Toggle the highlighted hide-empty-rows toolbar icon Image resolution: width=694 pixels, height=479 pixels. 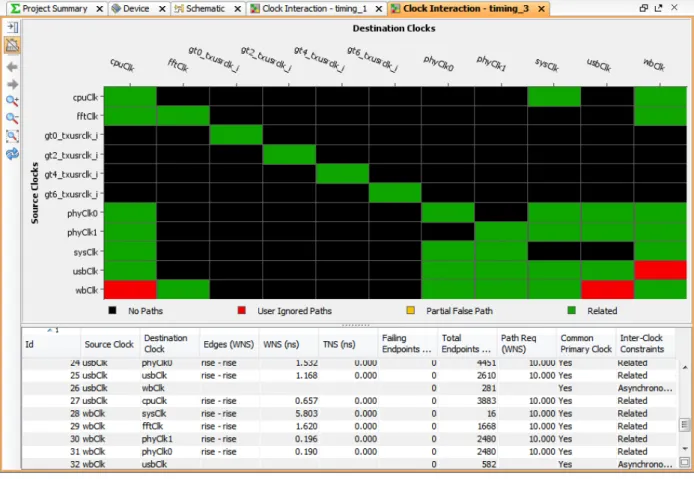point(12,45)
